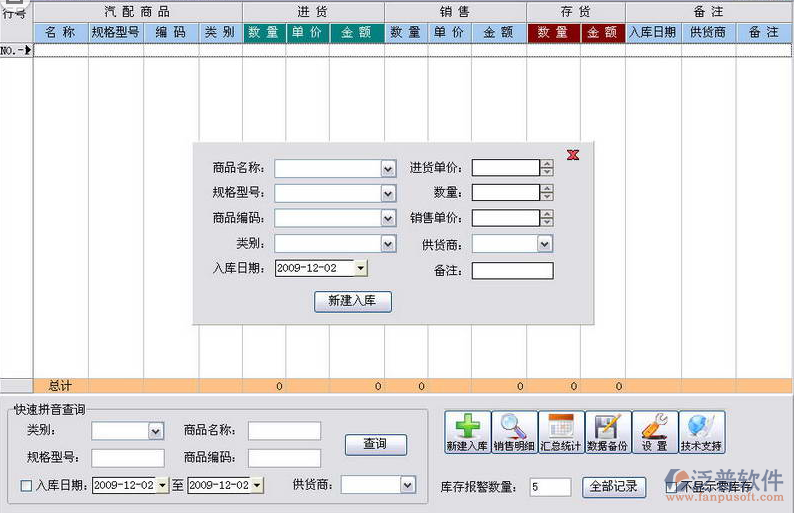Open 设置 wrench toolbar icon

click(x=655, y=432)
